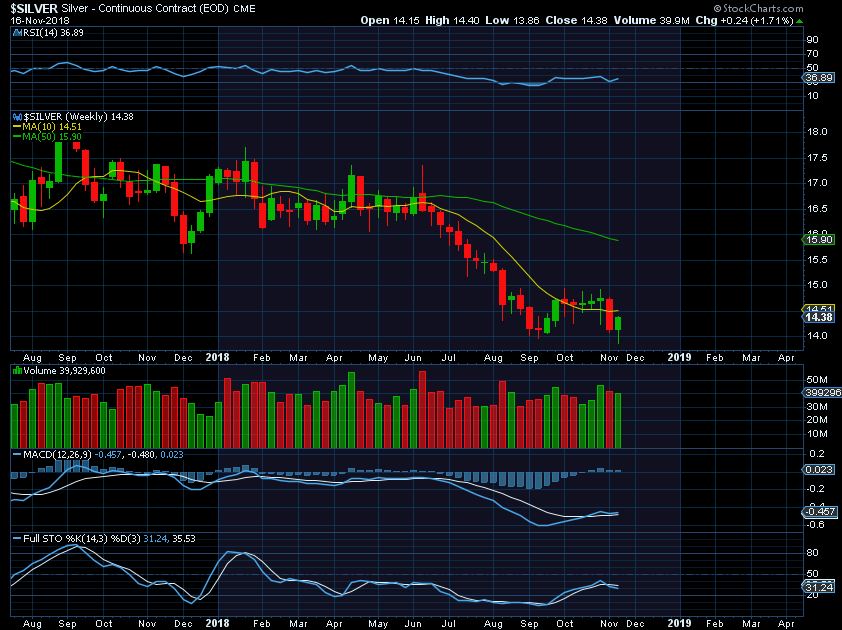The image size is (842, 630).
Task: Click the green dash before MA(50)
Action: pyautogui.click(x=17, y=137)
